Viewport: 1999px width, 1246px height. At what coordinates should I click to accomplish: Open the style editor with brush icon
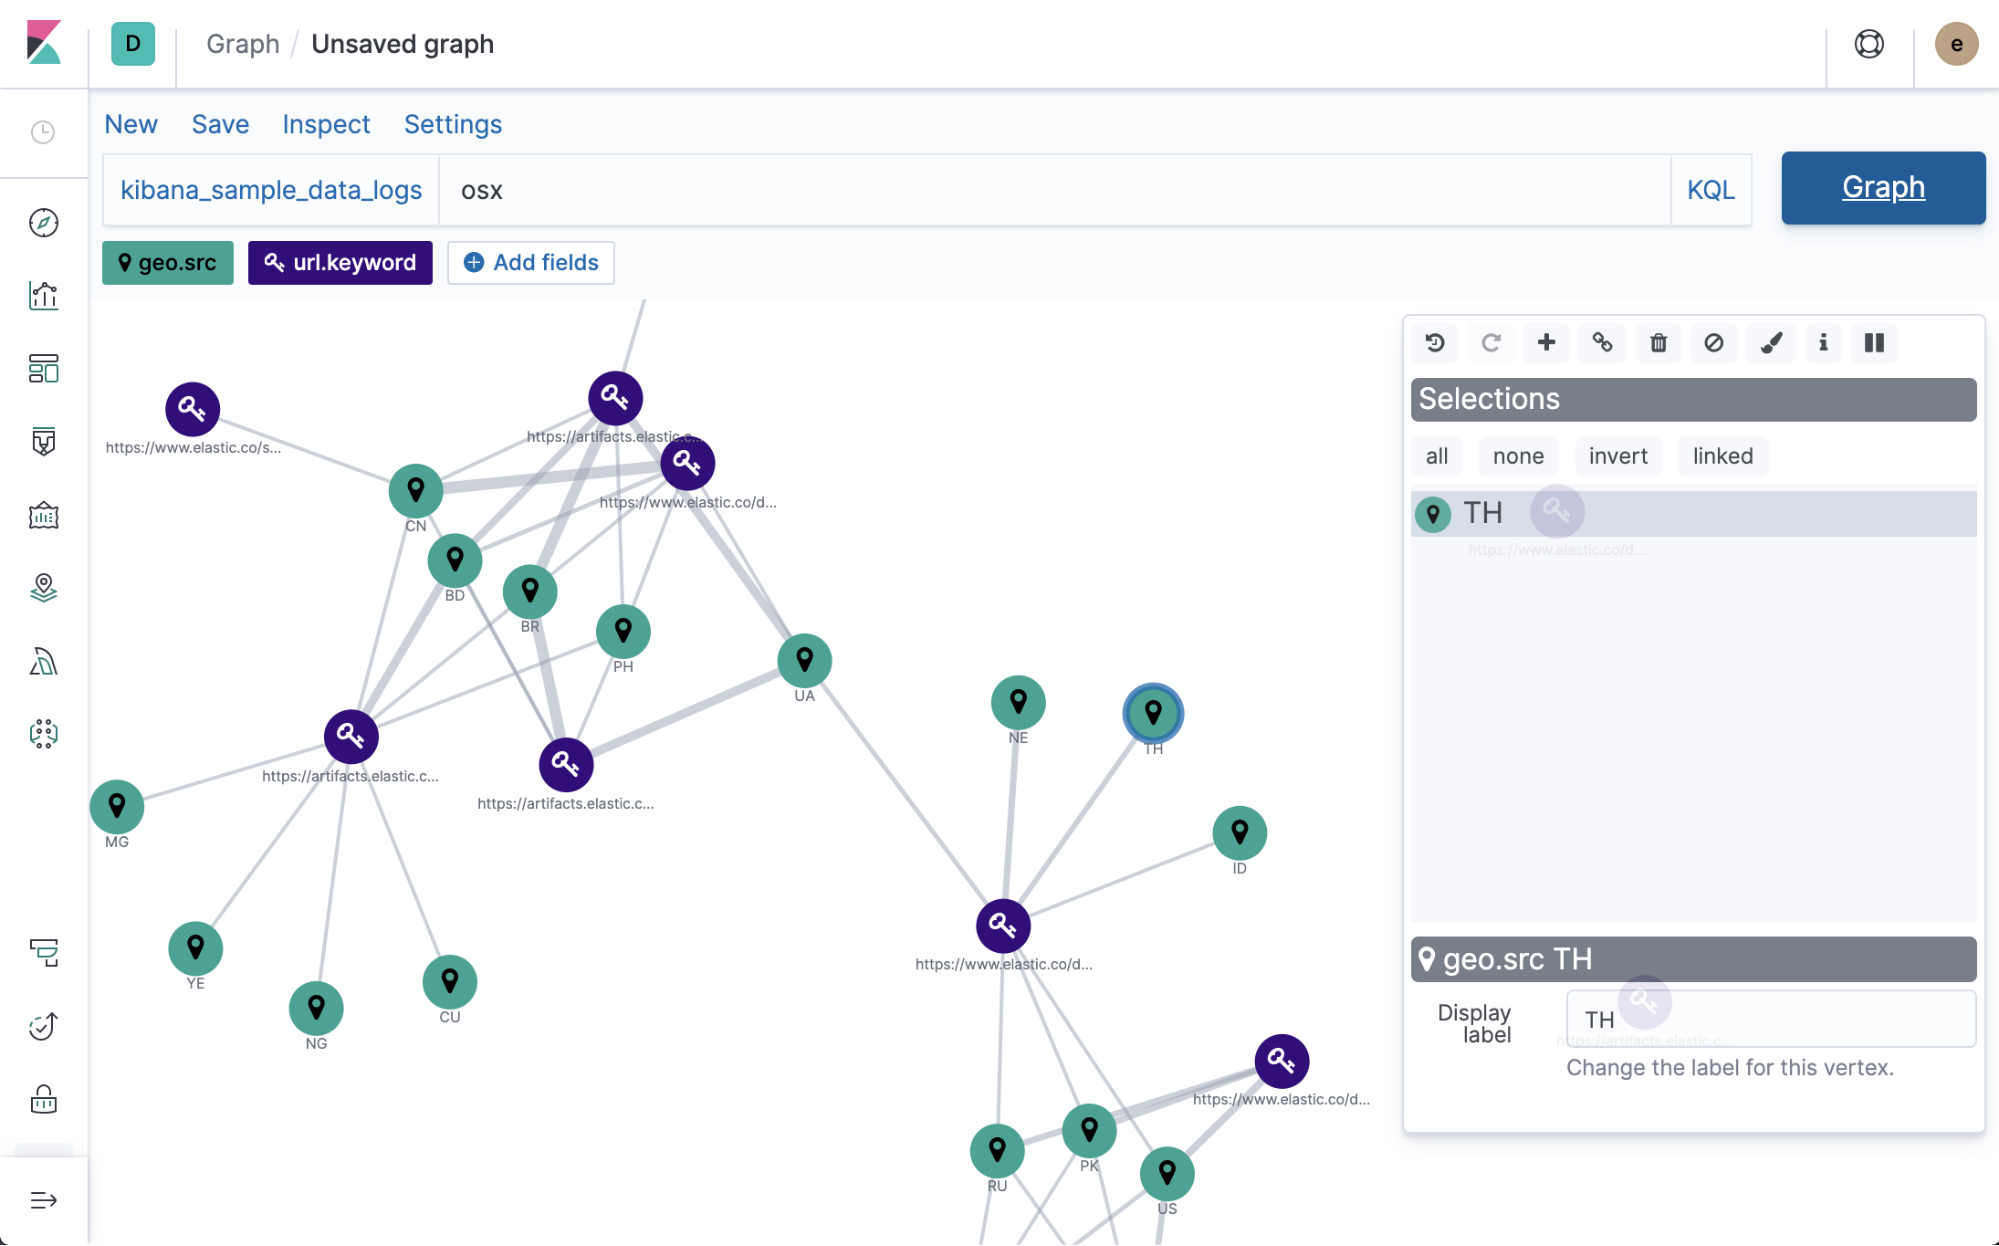(1769, 343)
